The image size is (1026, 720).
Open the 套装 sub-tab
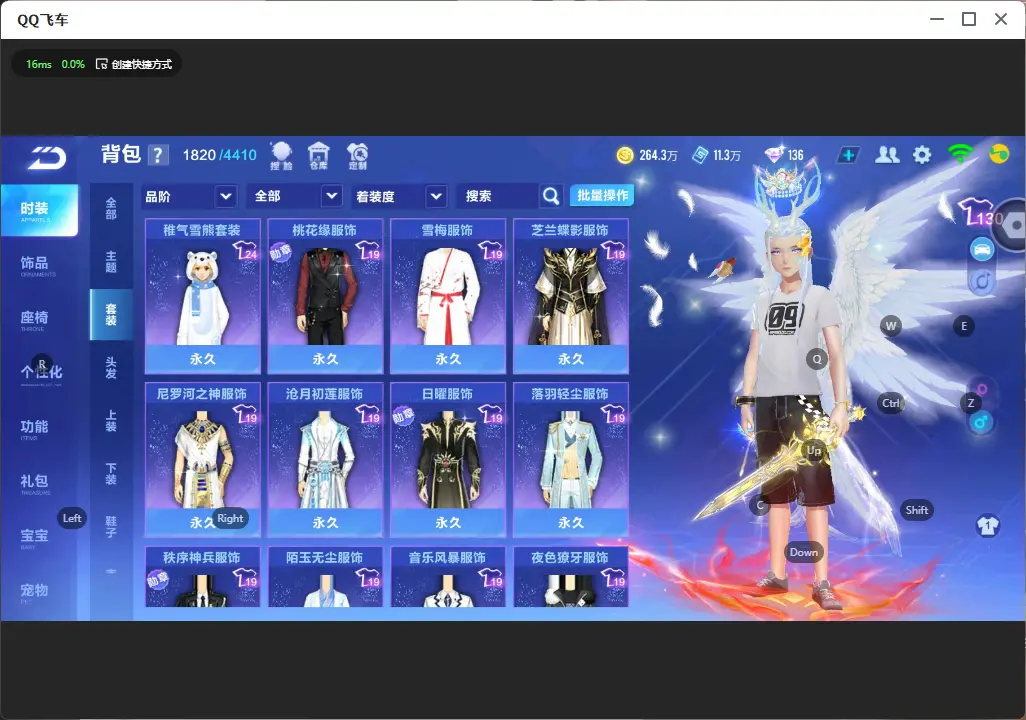point(111,314)
